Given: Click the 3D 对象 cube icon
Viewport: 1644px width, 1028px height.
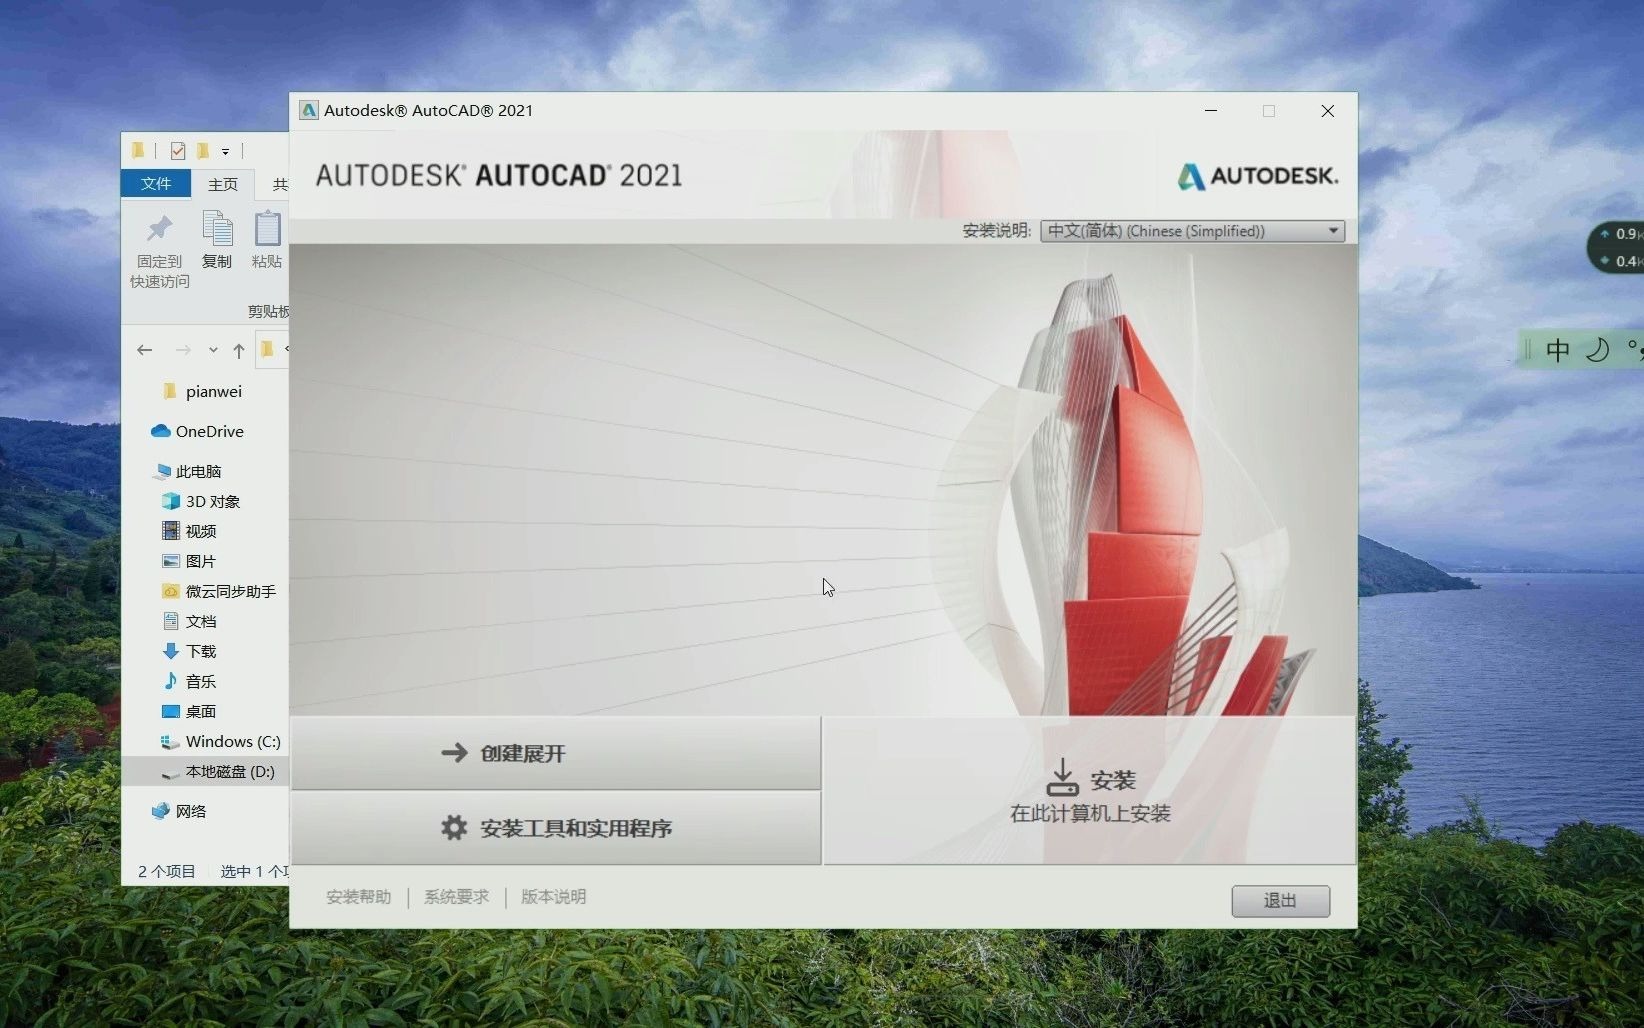Looking at the screenshot, I should (171, 501).
